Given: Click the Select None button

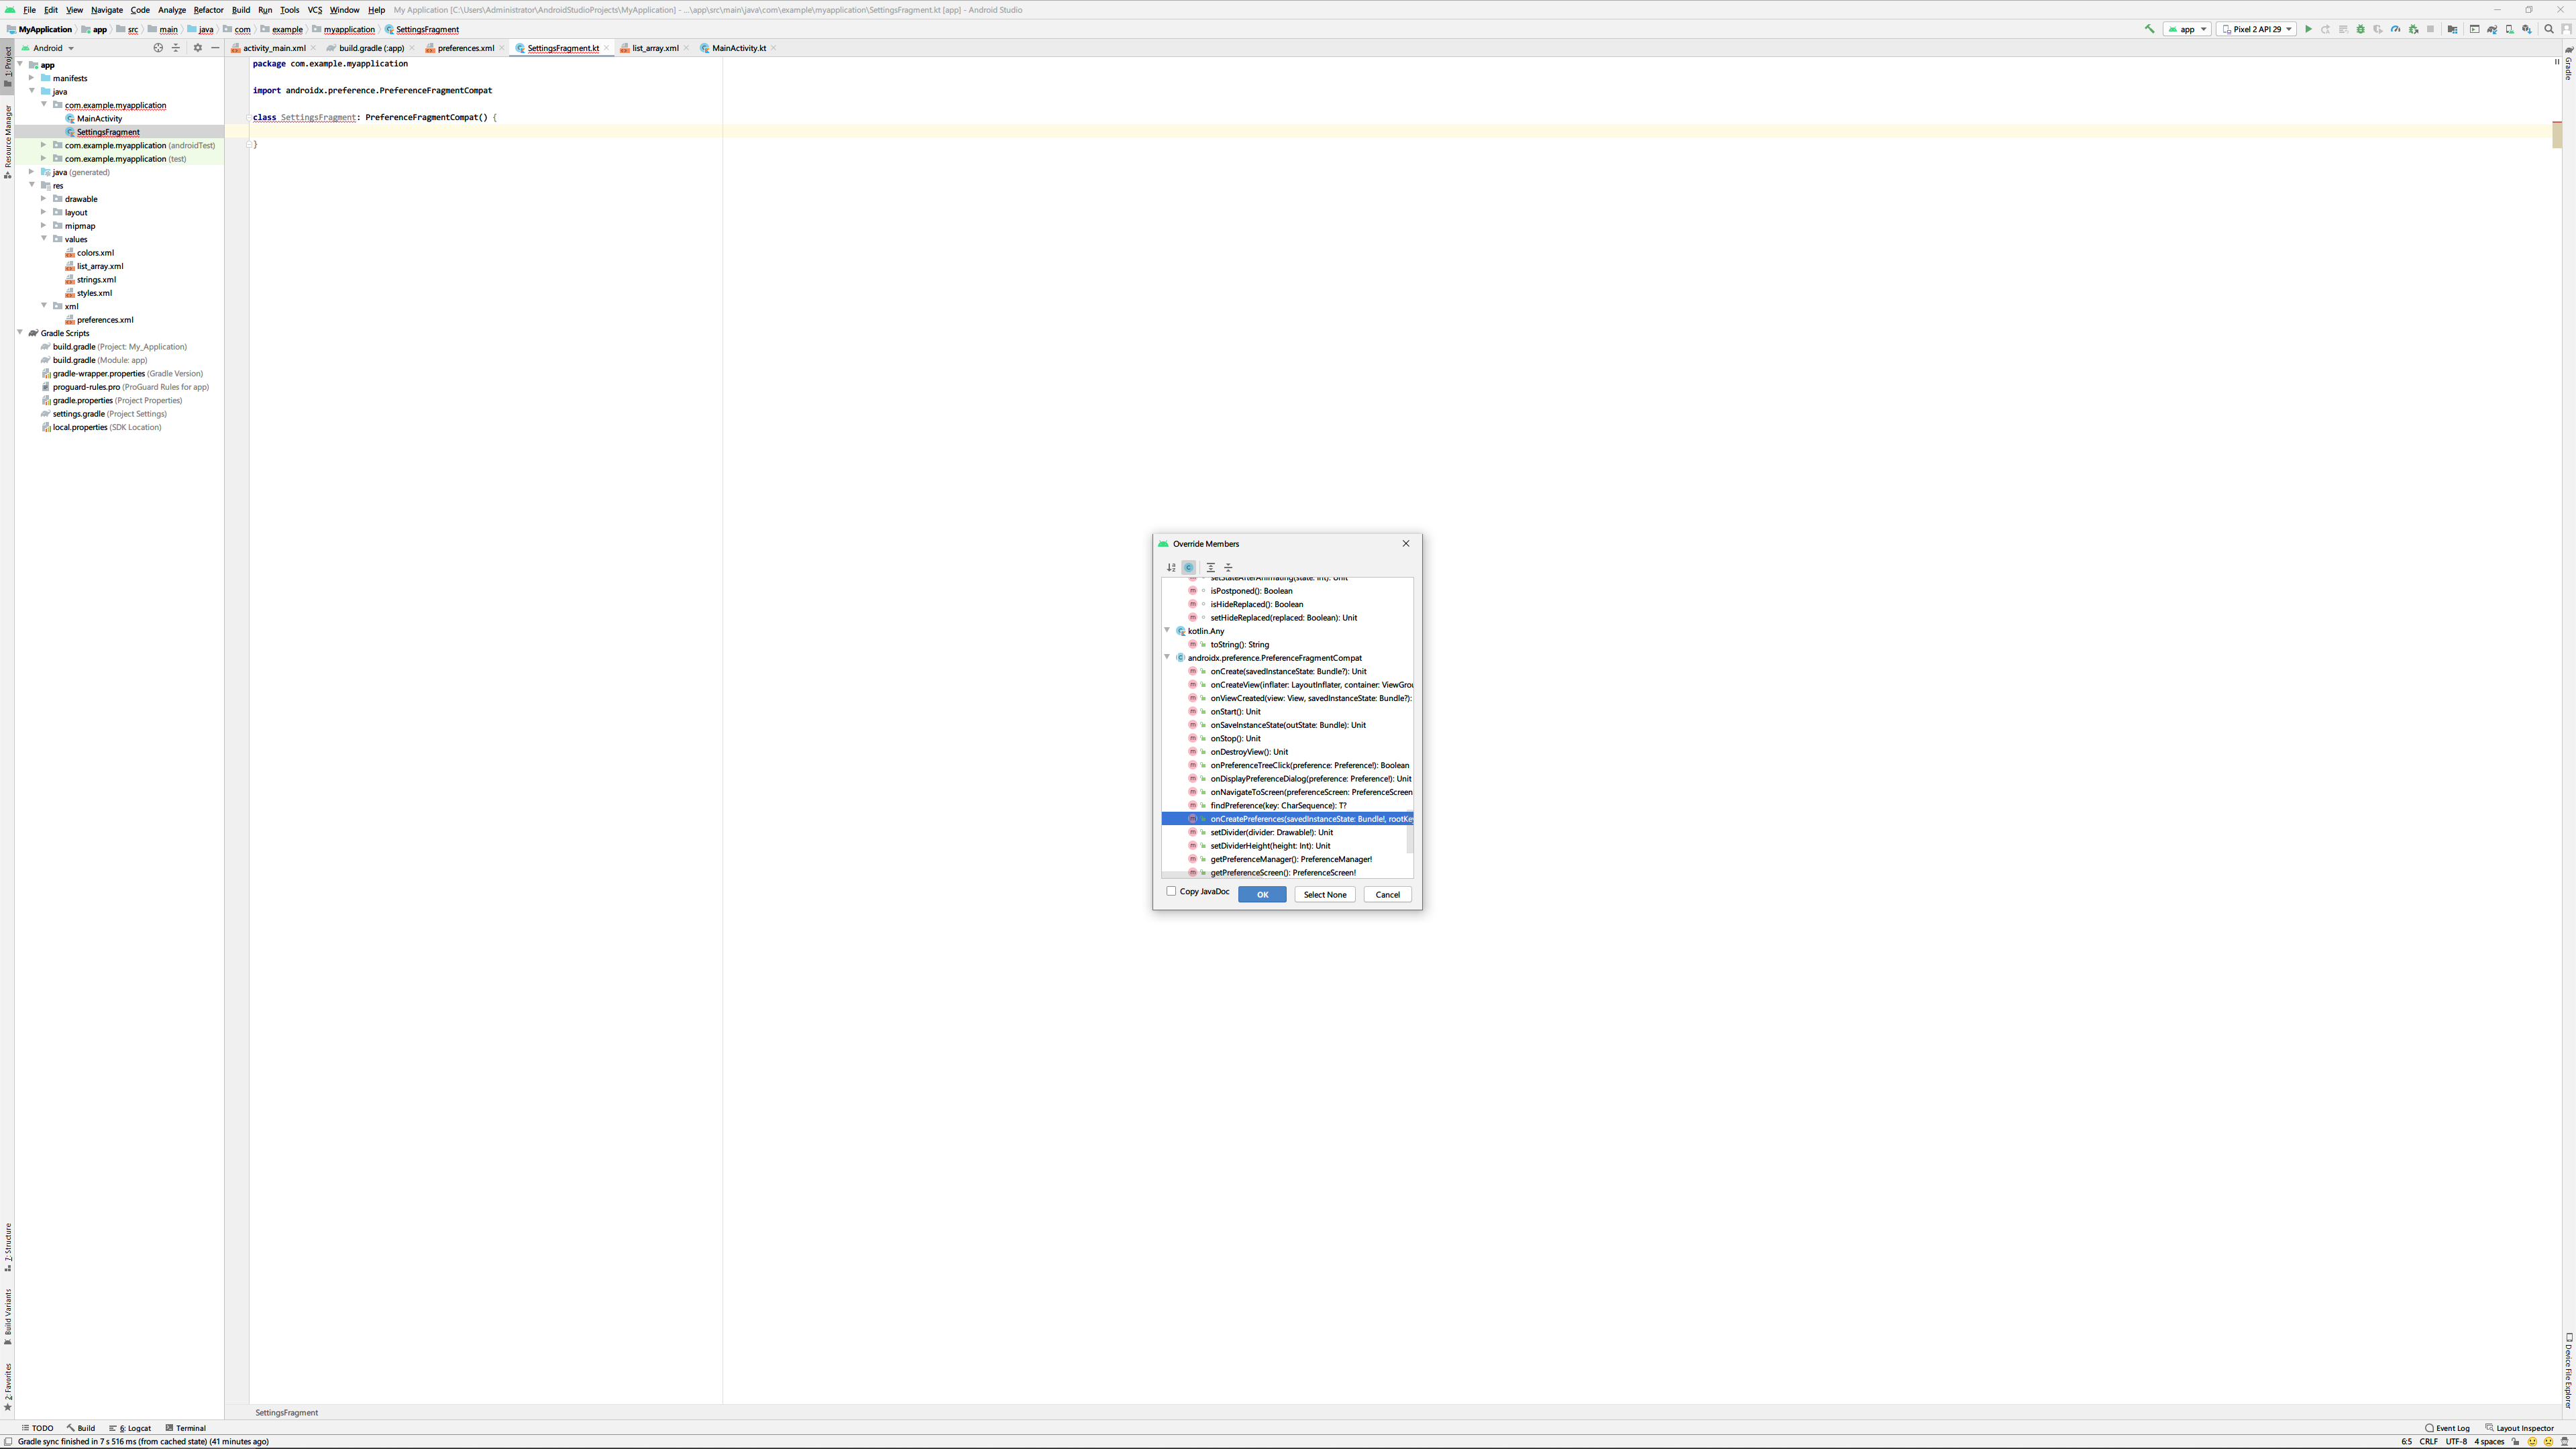Looking at the screenshot, I should [x=1324, y=894].
